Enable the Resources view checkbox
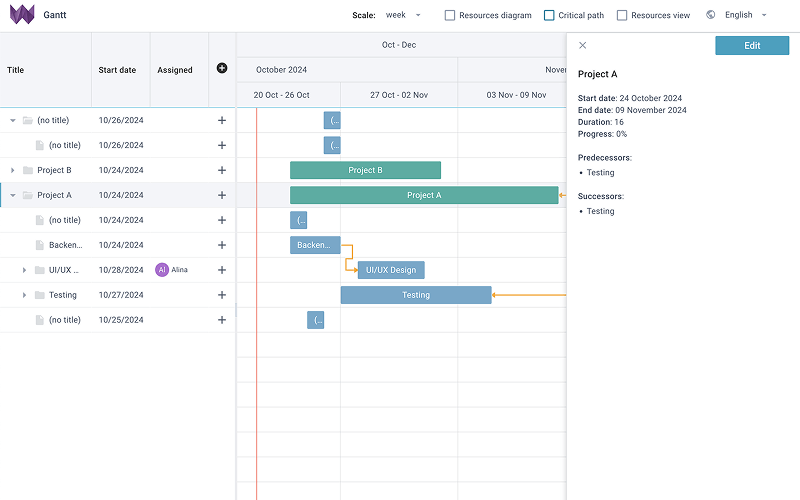Image resolution: width=800 pixels, height=500 pixels. 622,15
